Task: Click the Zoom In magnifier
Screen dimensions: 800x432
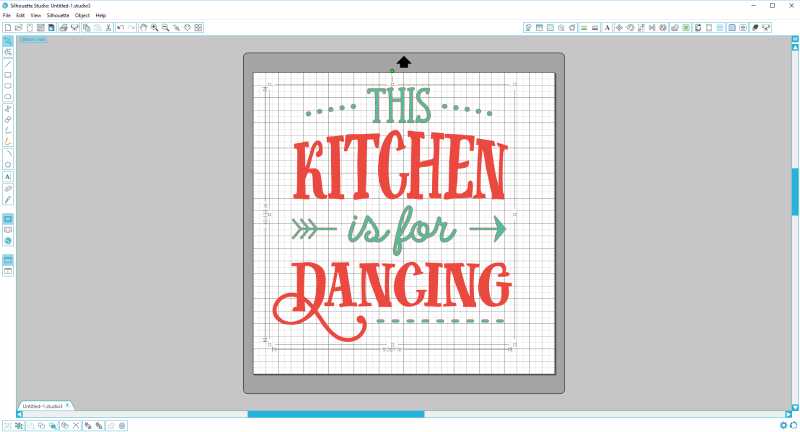Action: (154, 28)
